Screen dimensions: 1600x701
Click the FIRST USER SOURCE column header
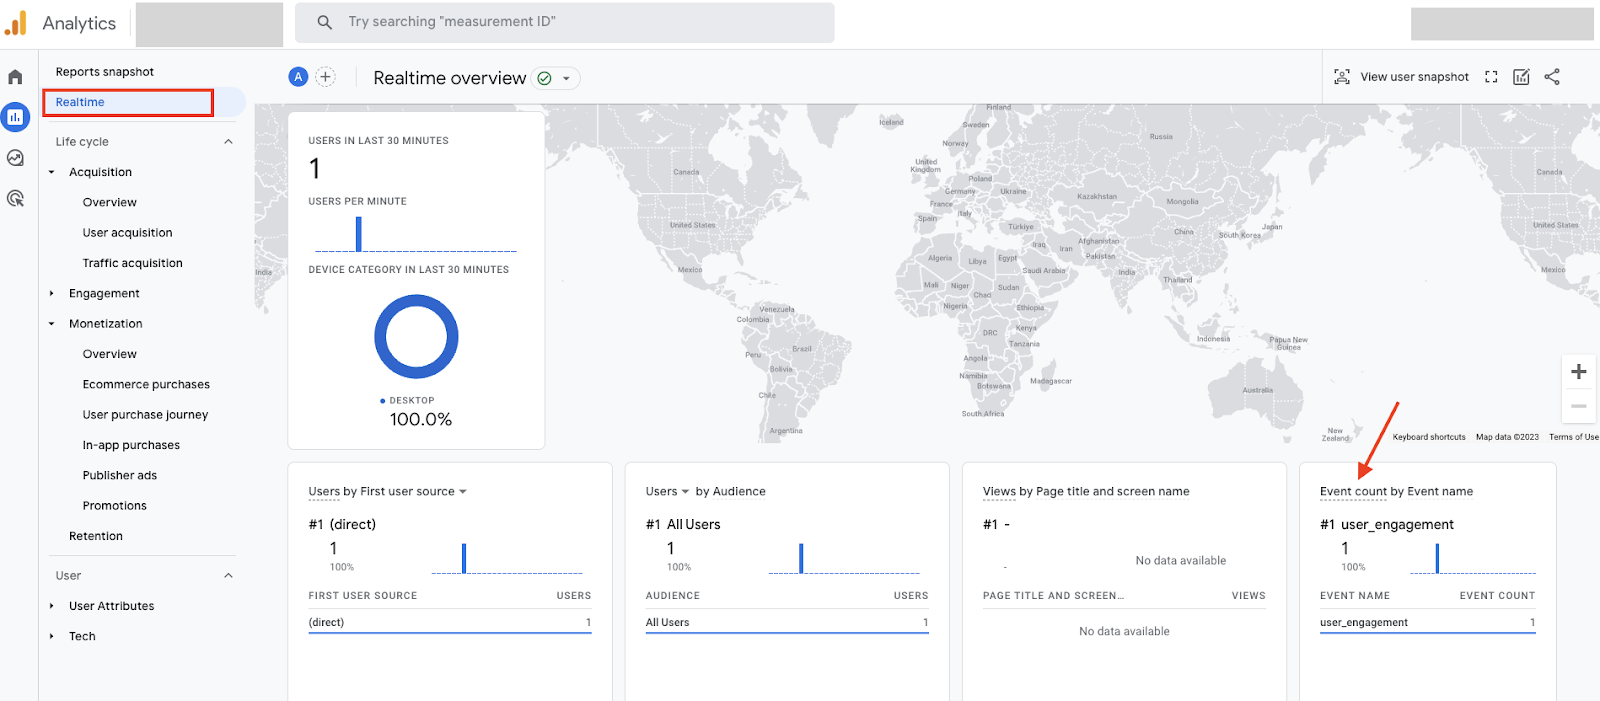click(363, 596)
